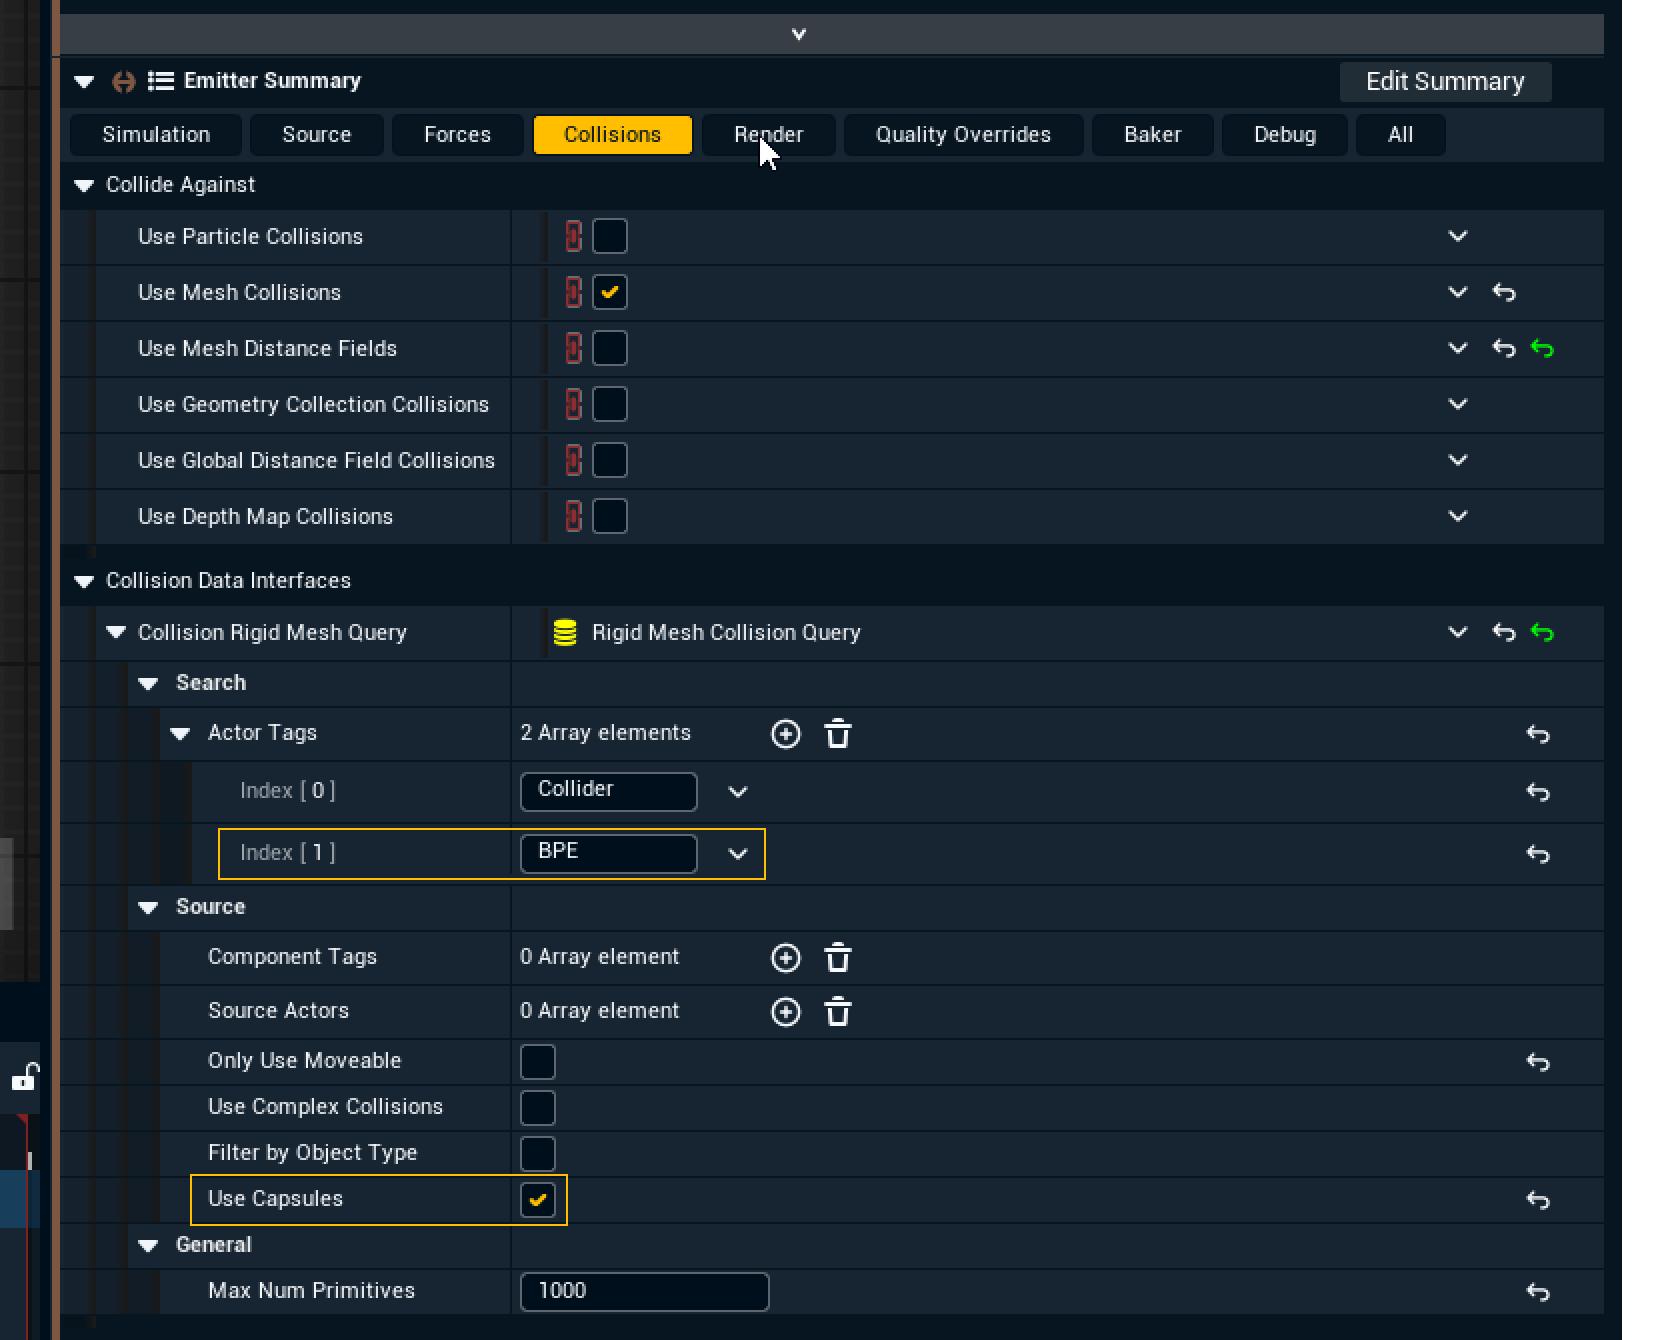Open dropdown for Actor Tags Index 1
The height and width of the screenshot is (1340, 1654).
tap(738, 854)
